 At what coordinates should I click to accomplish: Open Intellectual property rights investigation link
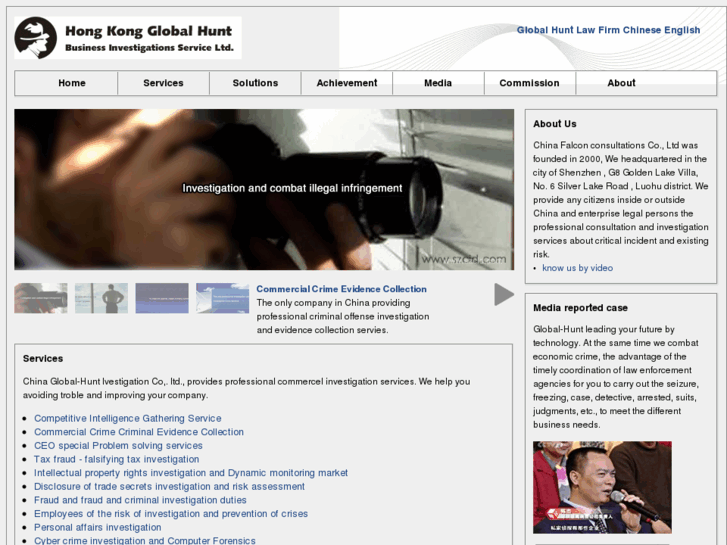tap(191, 473)
